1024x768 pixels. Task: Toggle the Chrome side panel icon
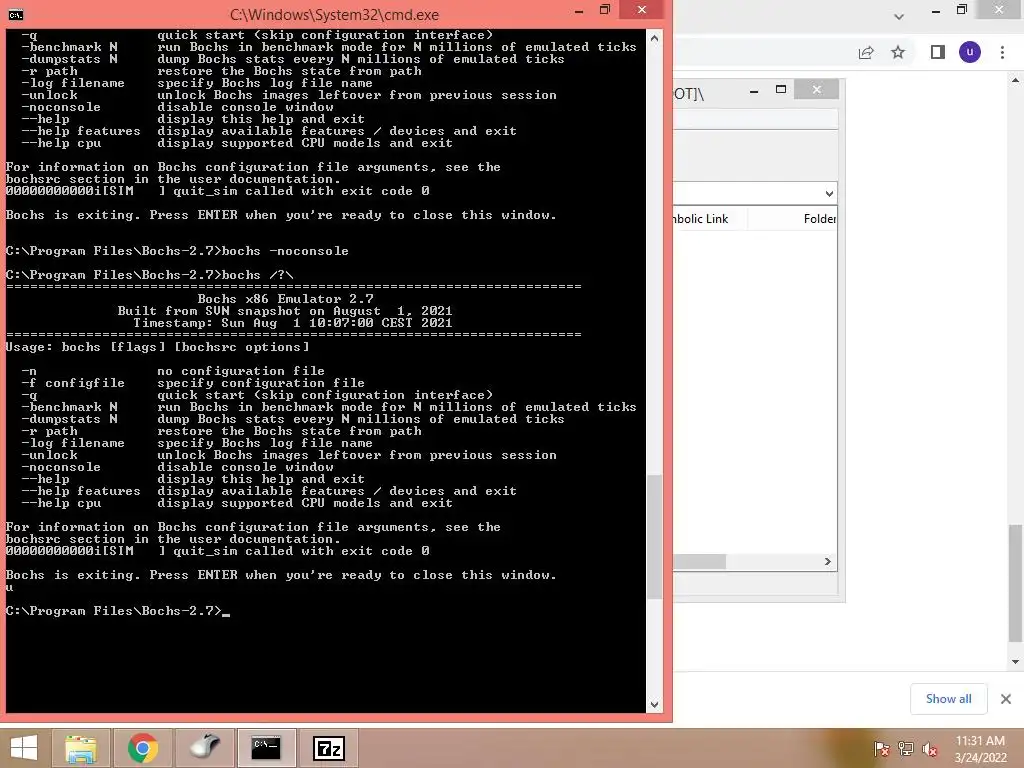[x=938, y=52]
